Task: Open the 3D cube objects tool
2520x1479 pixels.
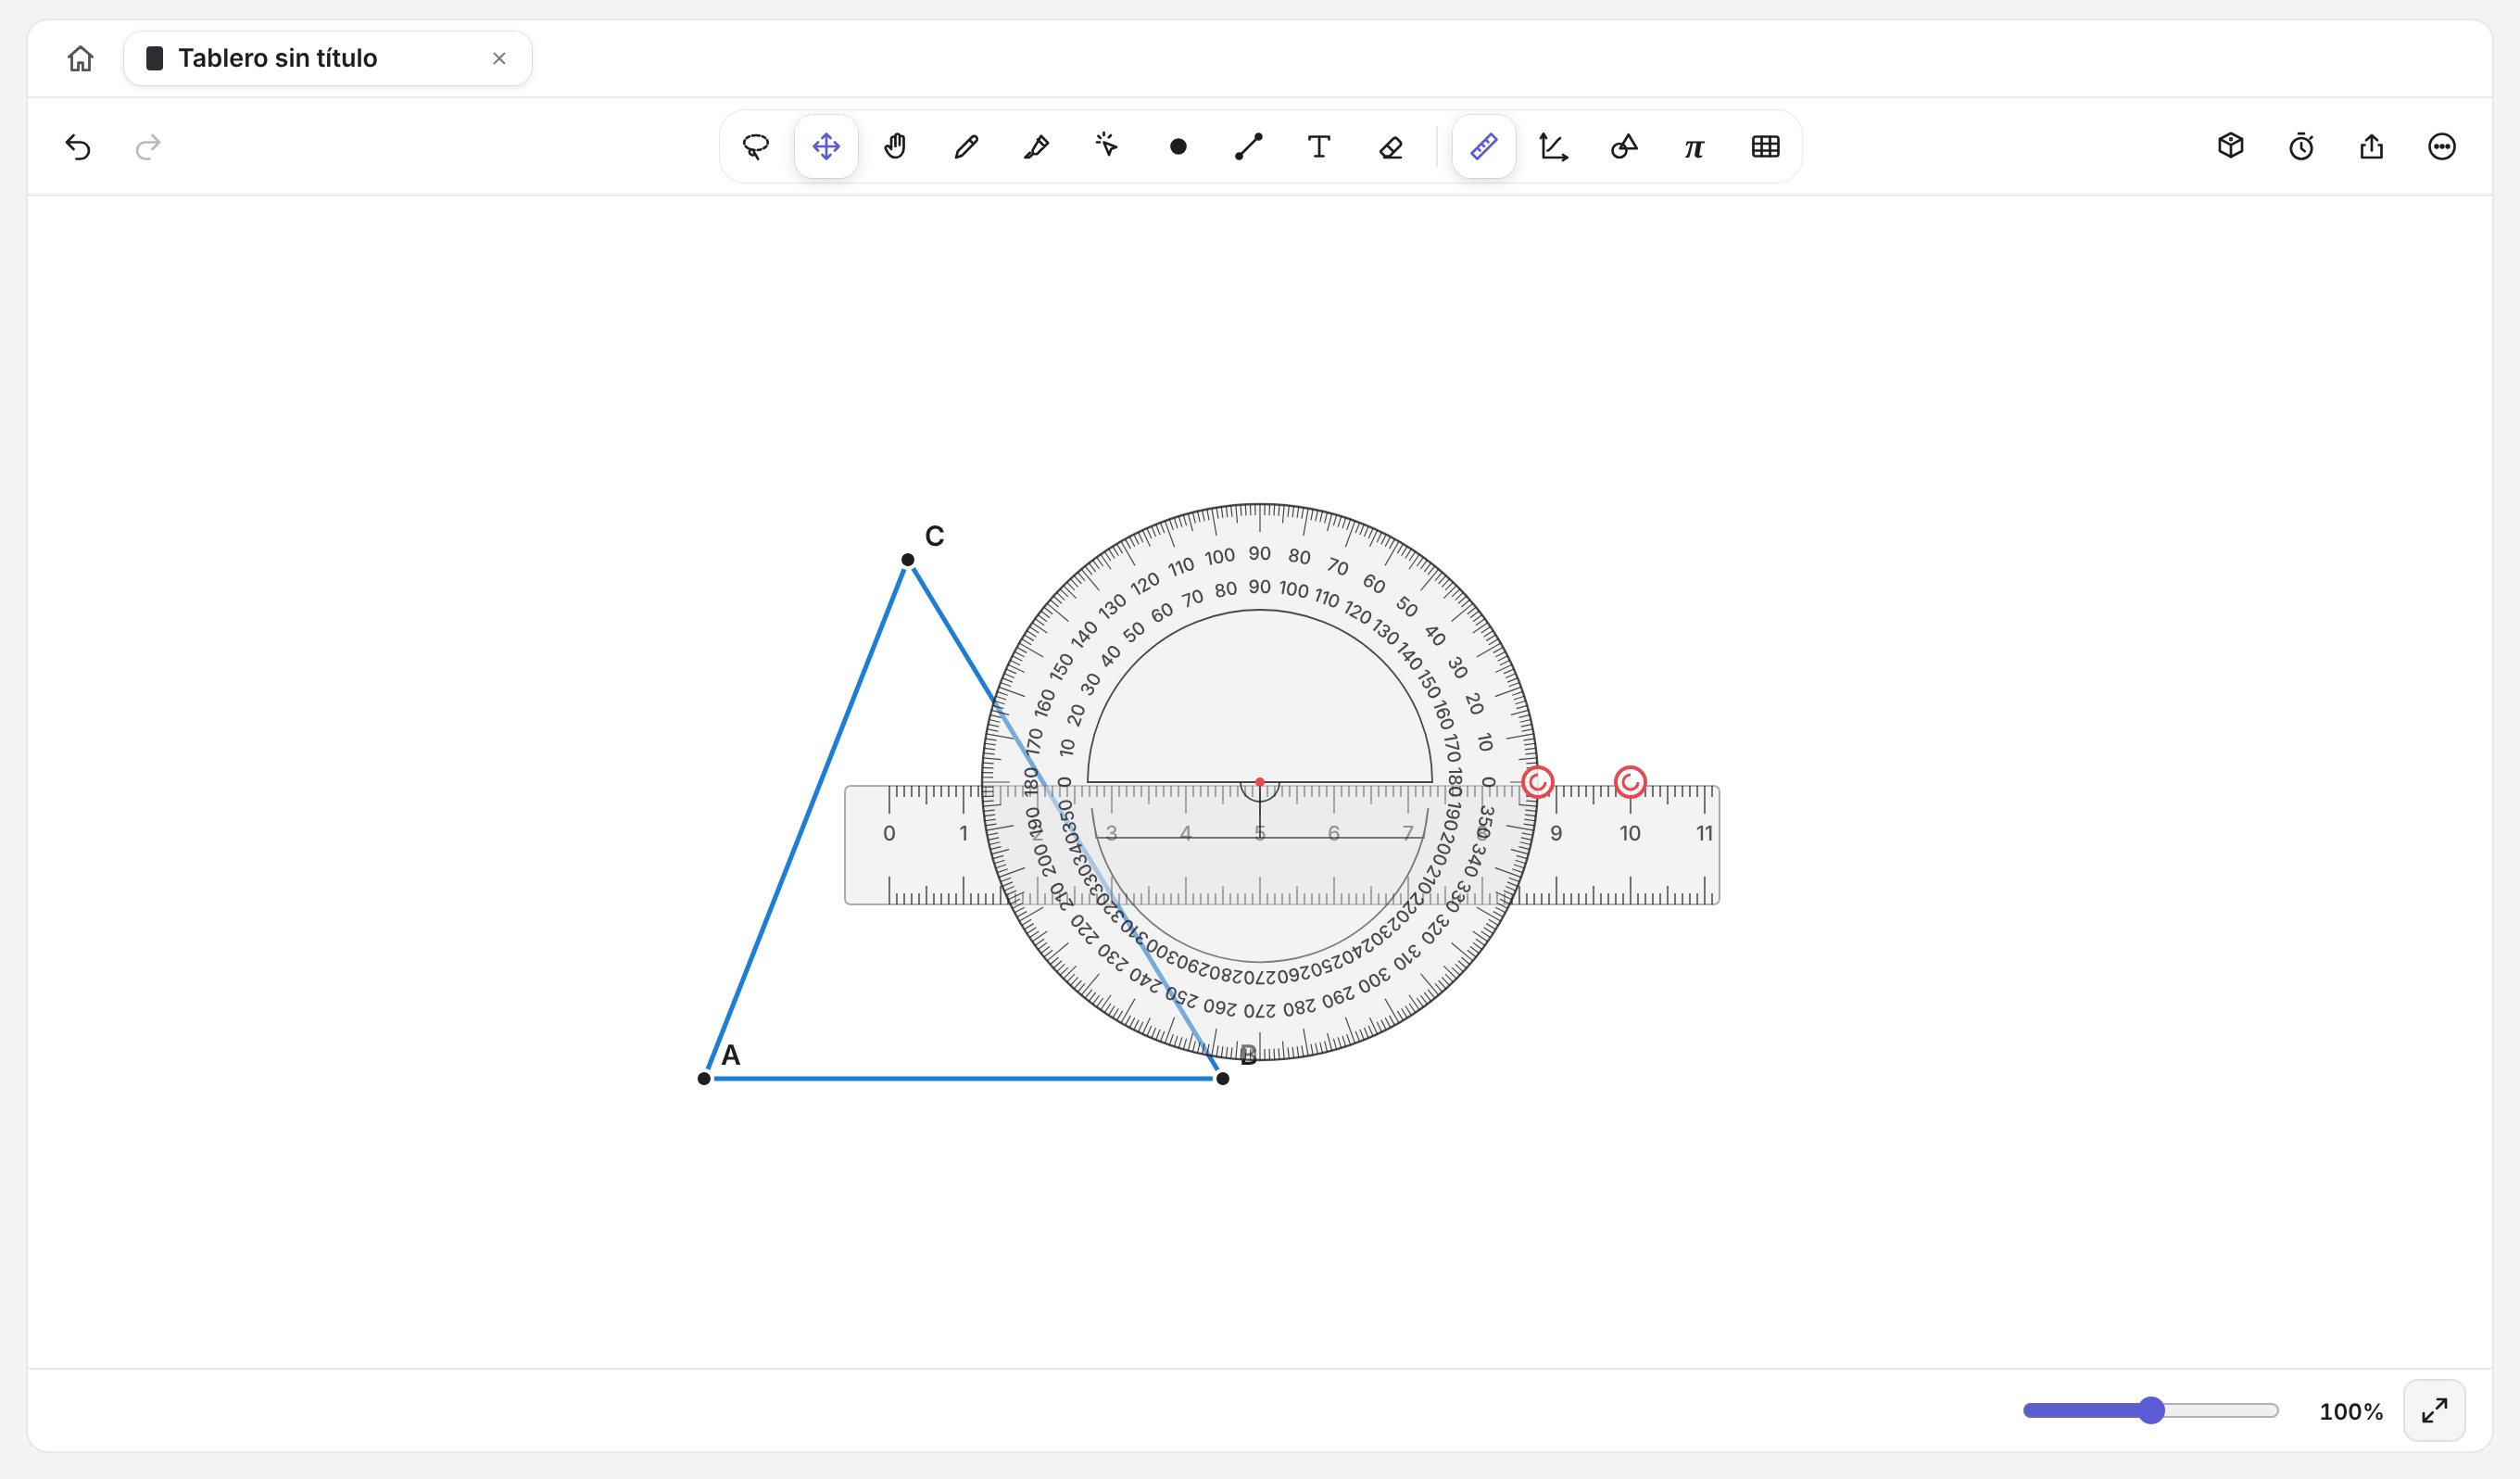Action: coord(2230,147)
